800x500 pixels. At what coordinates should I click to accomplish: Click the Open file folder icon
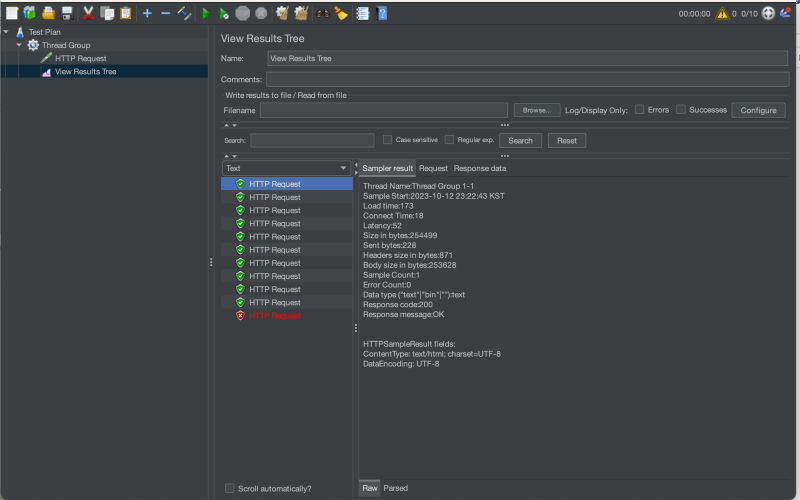(x=48, y=13)
